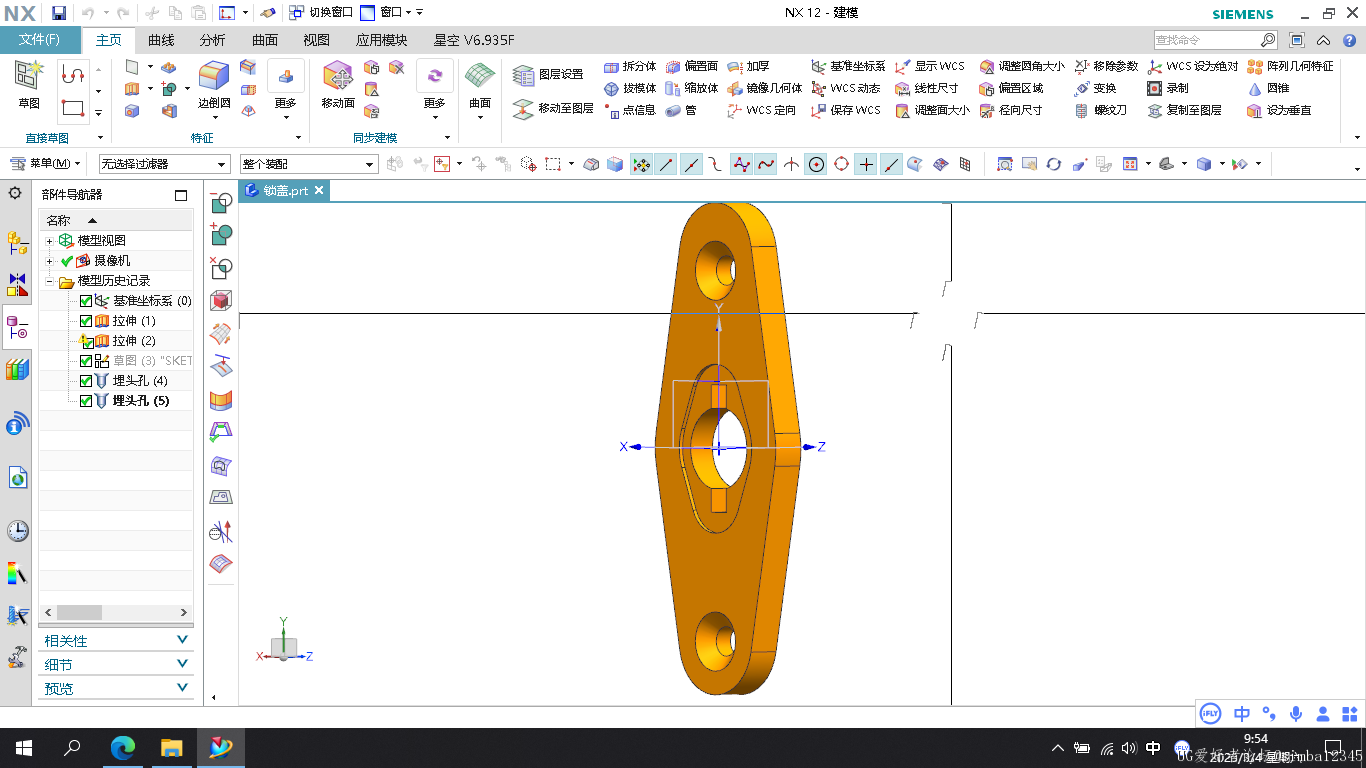Switch to the 应用模块 ribbon tab
Image resolution: width=1366 pixels, height=768 pixels.
tap(381, 40)
